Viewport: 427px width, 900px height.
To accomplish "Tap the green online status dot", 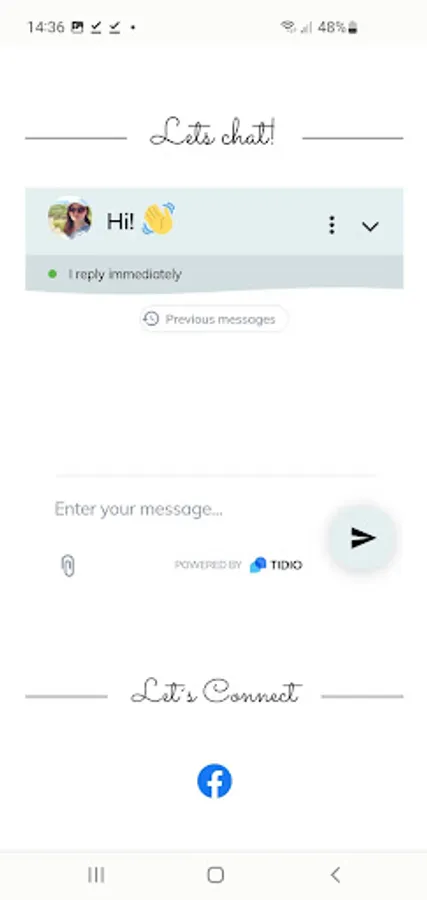I will point(52,274).
